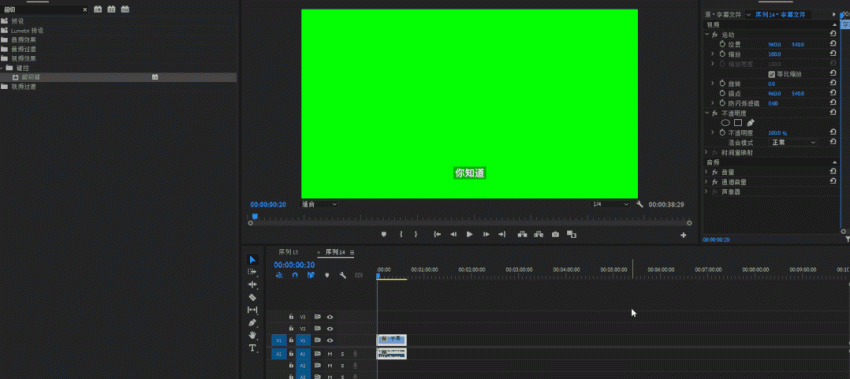Viewport: 850px width, 379px height.
Task: Click the ellipse mask tool under opacity
Action: coord(725,123)
